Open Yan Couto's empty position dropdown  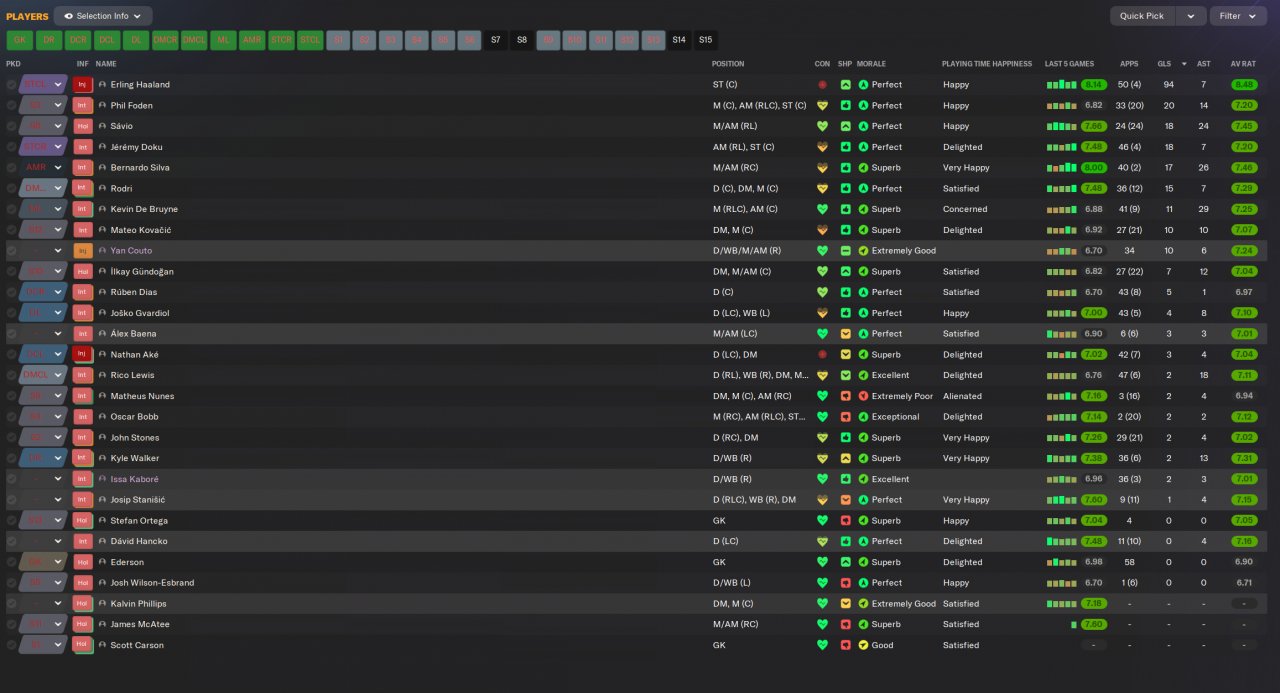pyautogui.click(x=43, y=251)
